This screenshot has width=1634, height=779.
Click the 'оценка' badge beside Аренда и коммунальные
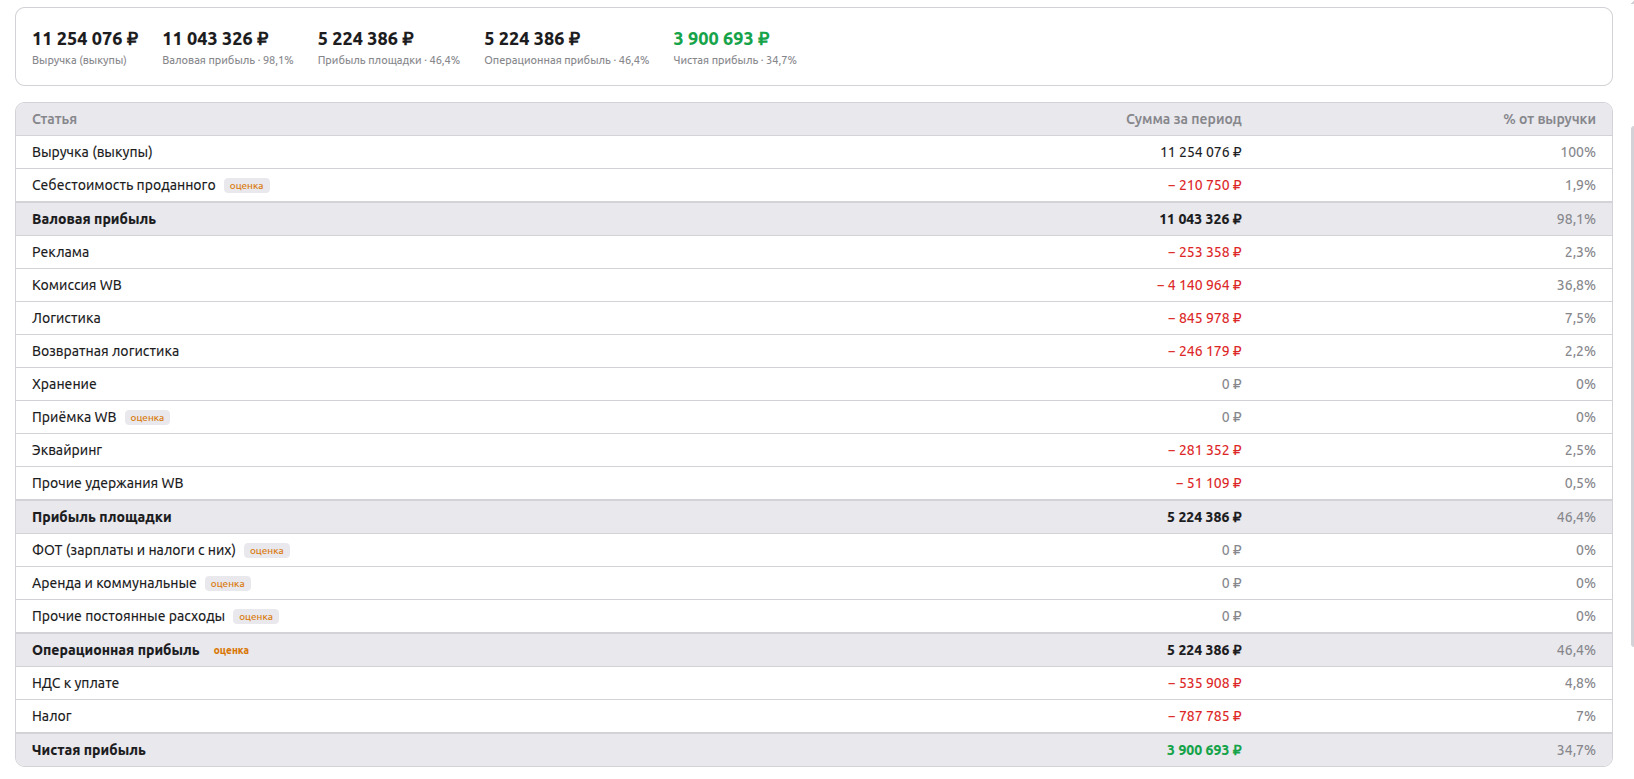pos(228,584)
